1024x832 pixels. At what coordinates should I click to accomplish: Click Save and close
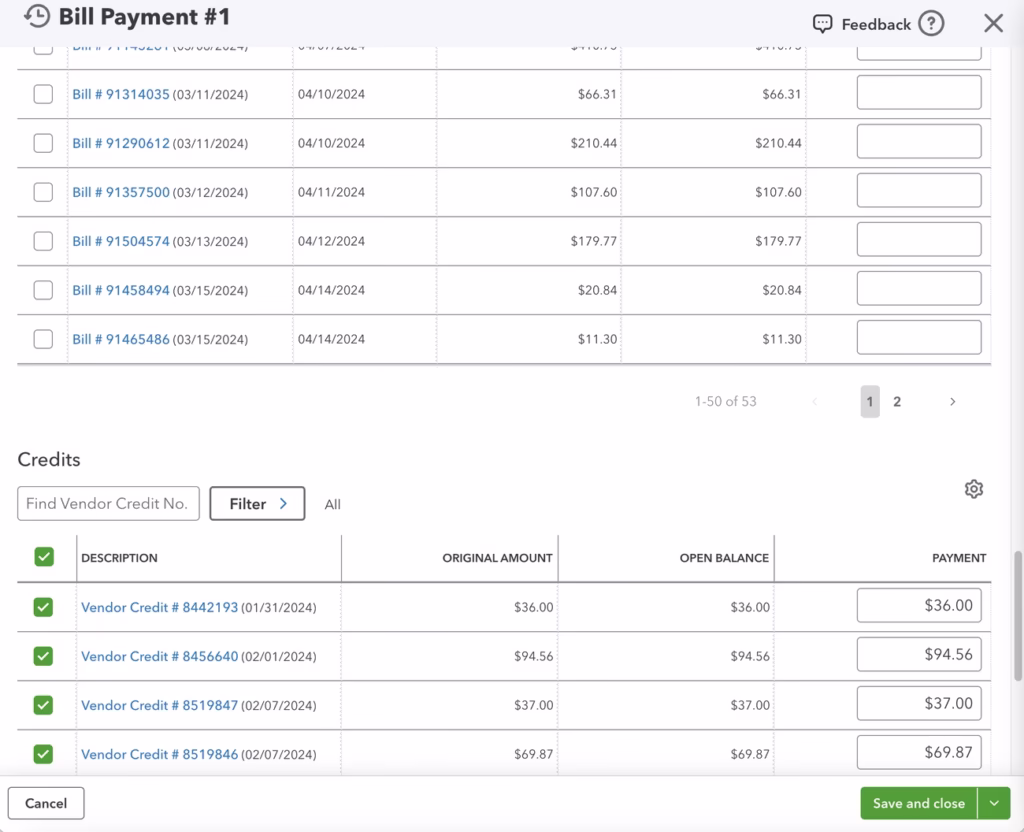click(x=919, y=803)
